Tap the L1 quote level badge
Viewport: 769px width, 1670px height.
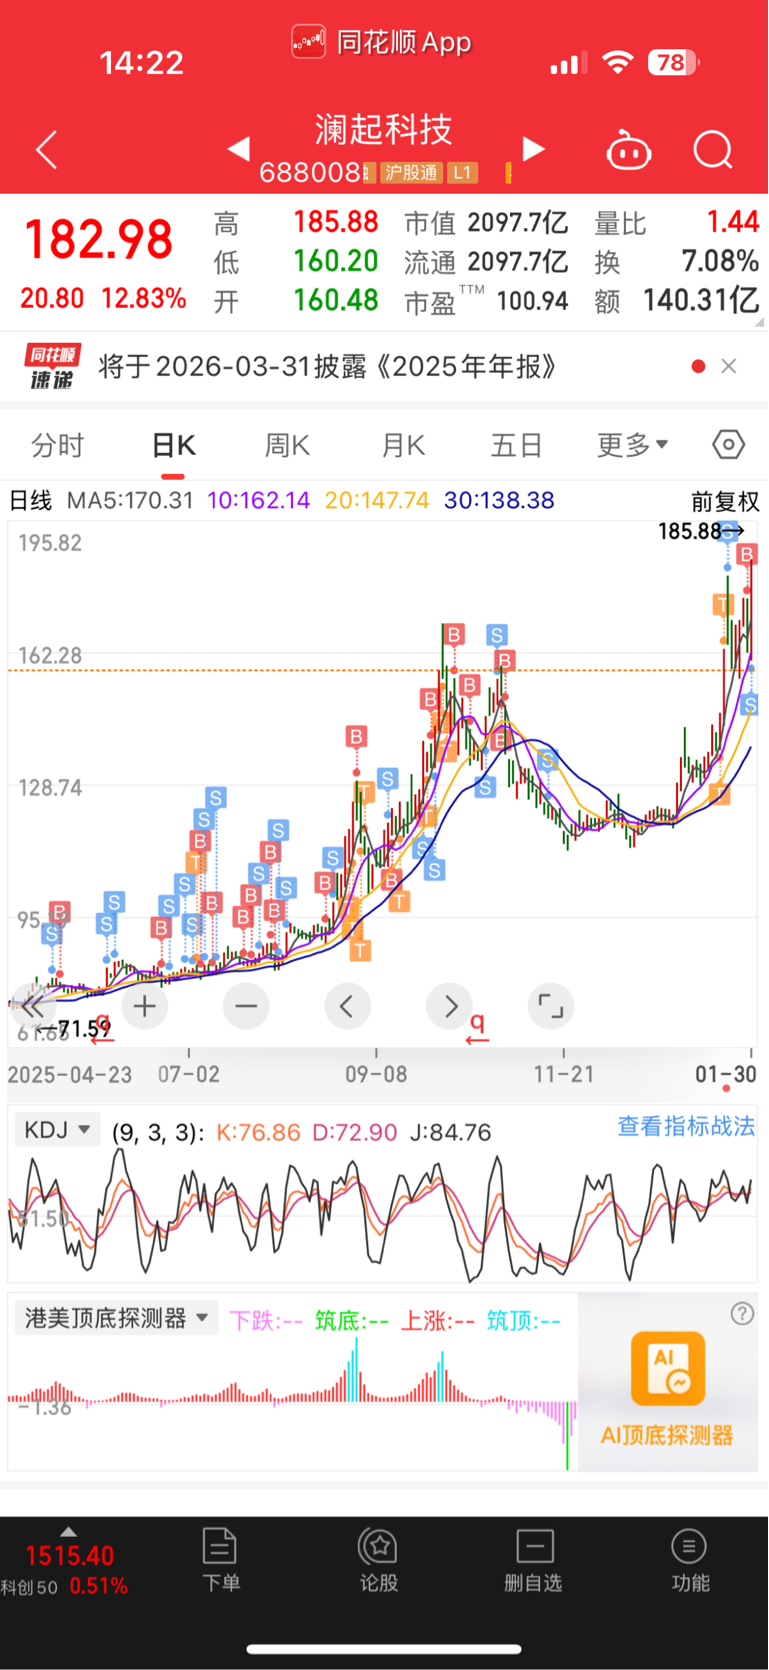[462, 173]
